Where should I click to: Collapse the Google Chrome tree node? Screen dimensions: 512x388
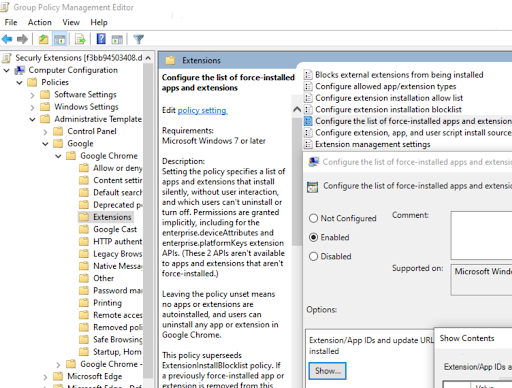(x=58, y=156)
